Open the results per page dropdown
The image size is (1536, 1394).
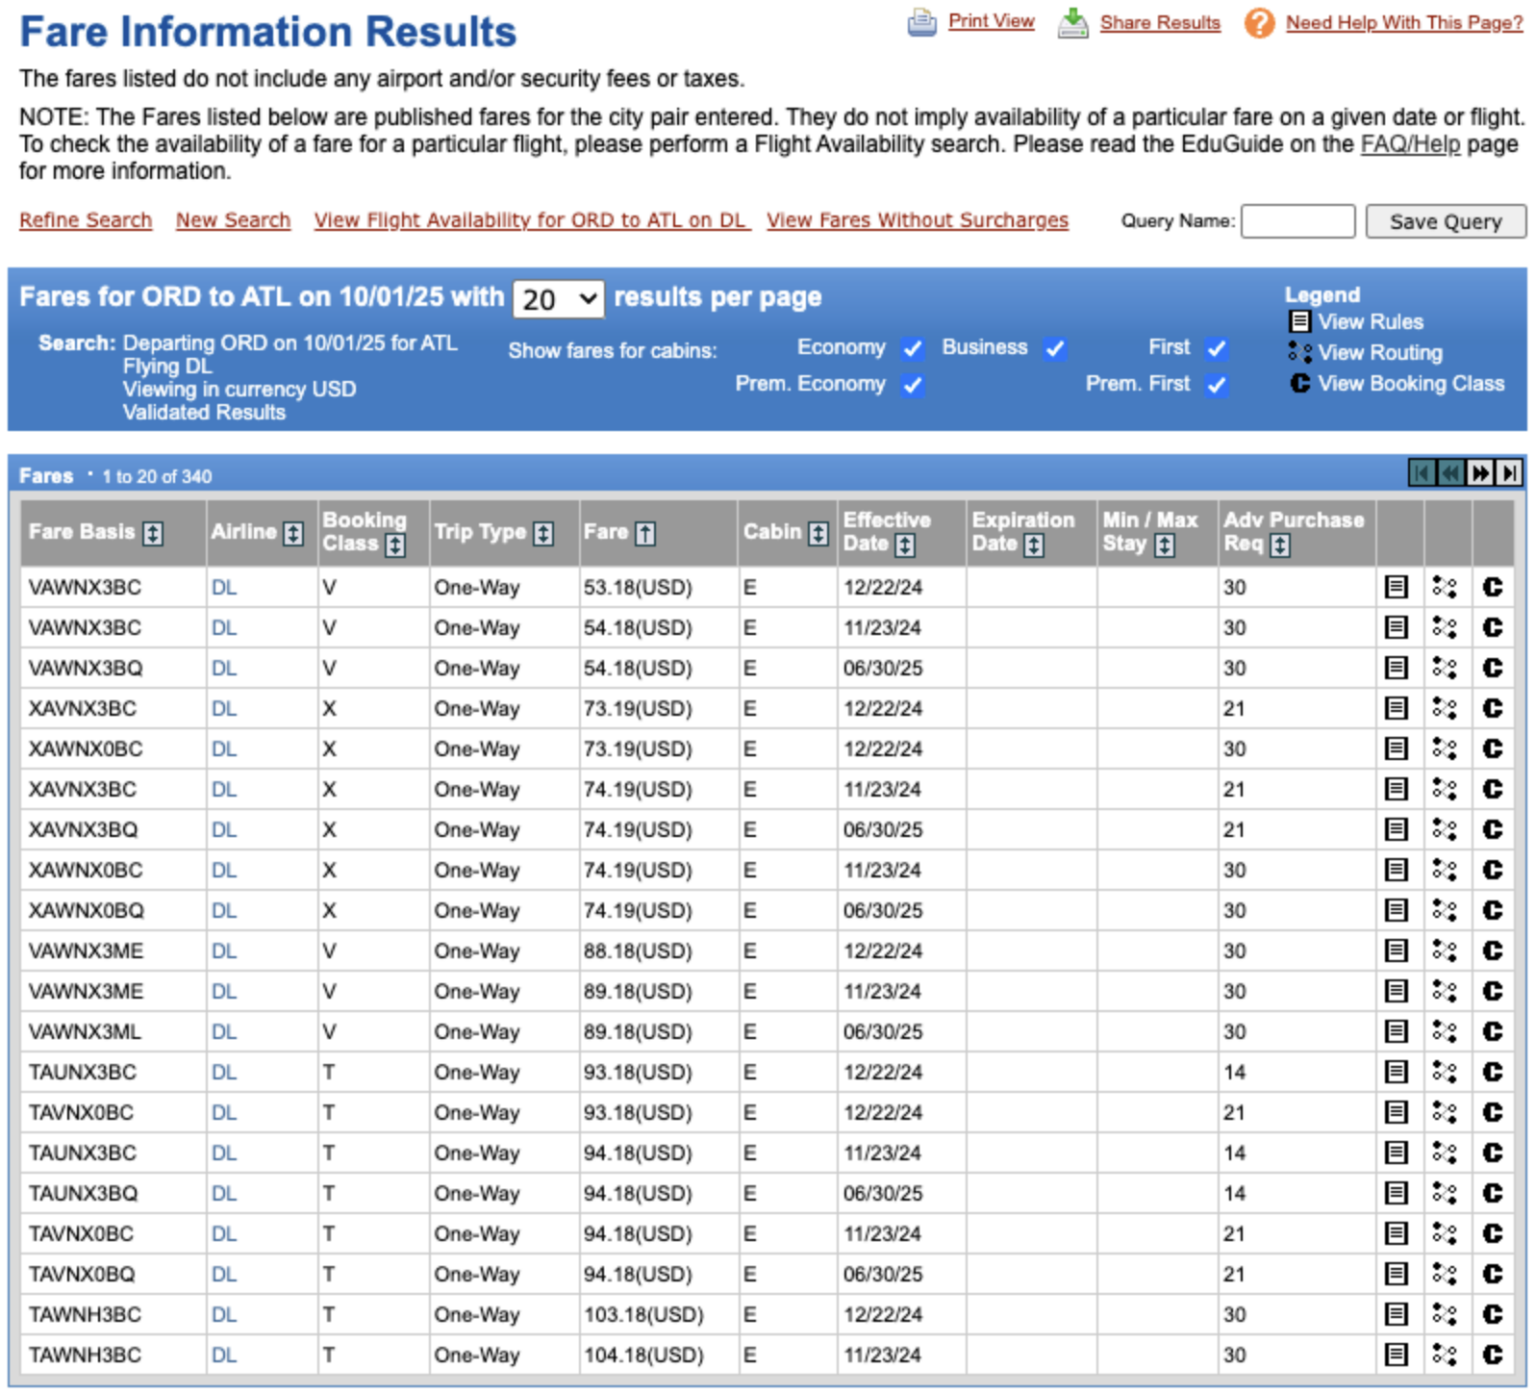558,299
